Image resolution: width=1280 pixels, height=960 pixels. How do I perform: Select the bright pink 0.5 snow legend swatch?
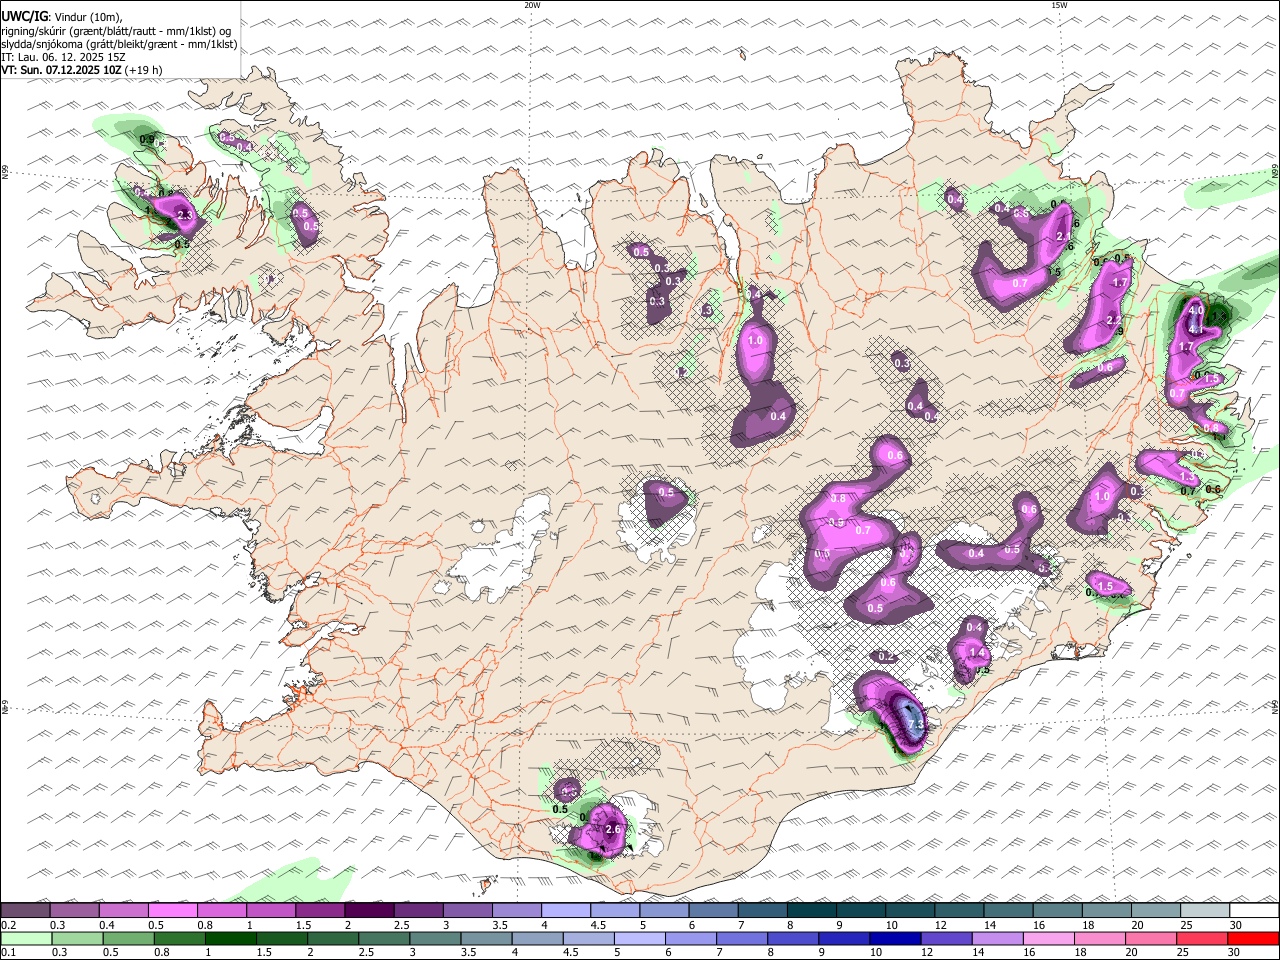(x=173, y=911)
